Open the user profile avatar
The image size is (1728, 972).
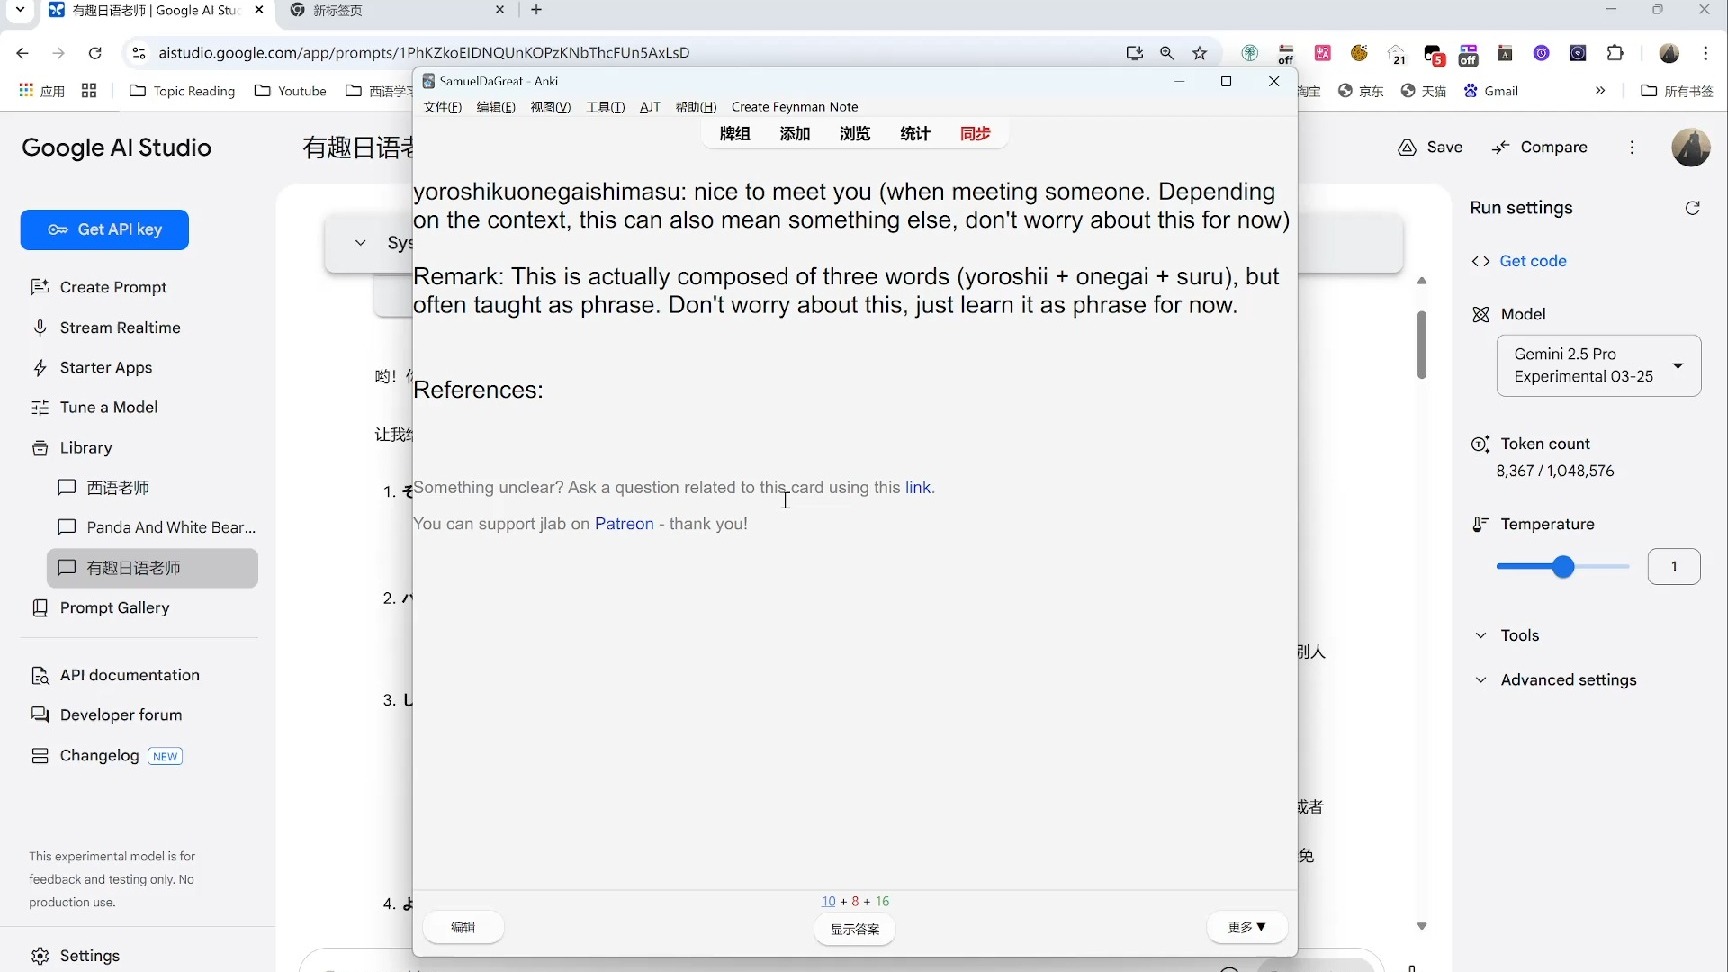tap(1691, 147)
